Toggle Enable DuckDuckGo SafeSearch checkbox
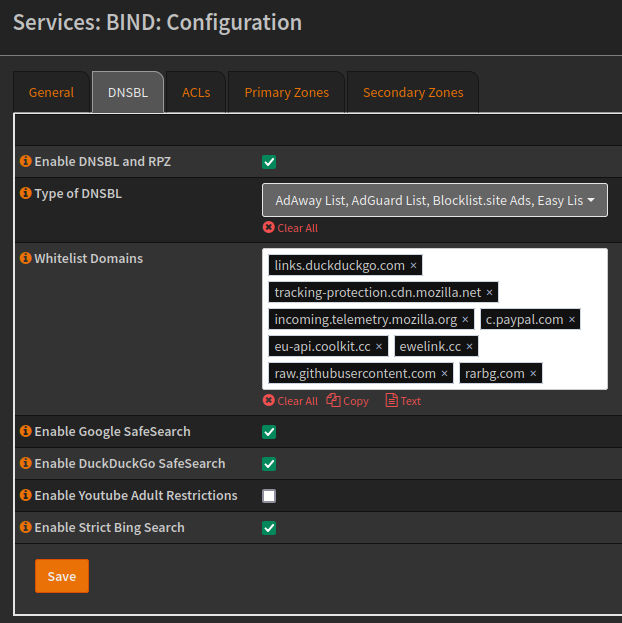Image resolution: width=622 pixels, height=623 pixels. pos(269,464)
